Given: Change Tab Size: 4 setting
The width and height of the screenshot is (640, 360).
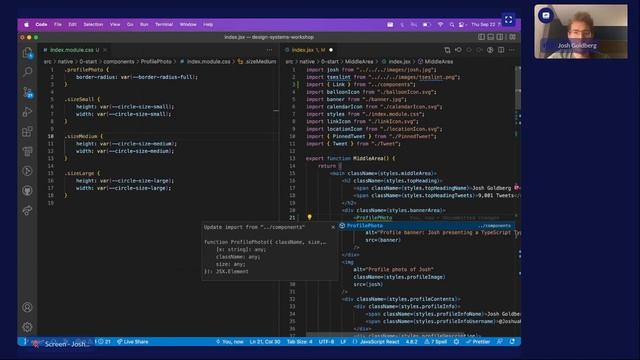Looking at the screenshot, I should (300, 342).
